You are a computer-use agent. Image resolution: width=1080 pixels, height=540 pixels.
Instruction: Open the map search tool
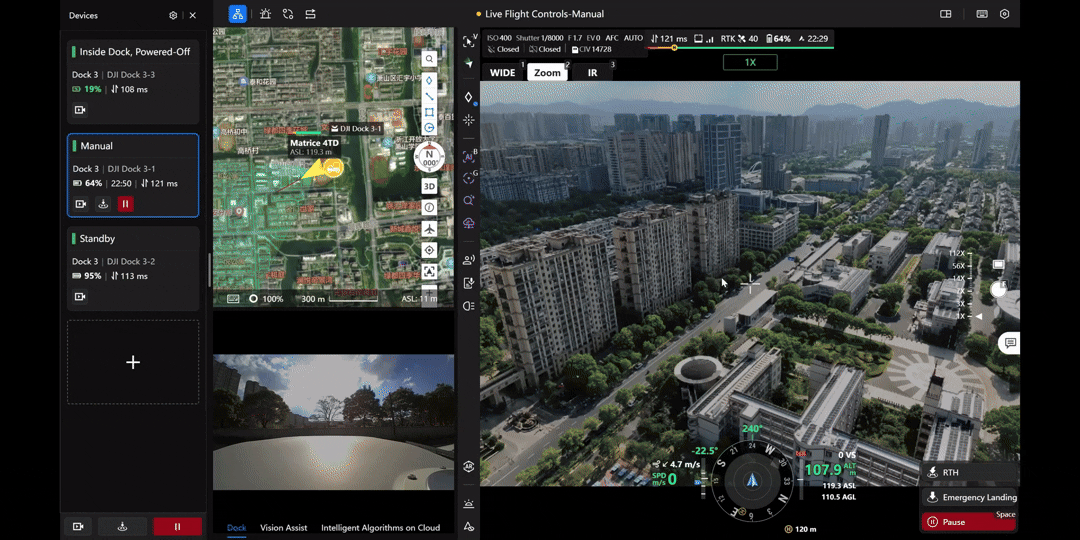point(429,59)
